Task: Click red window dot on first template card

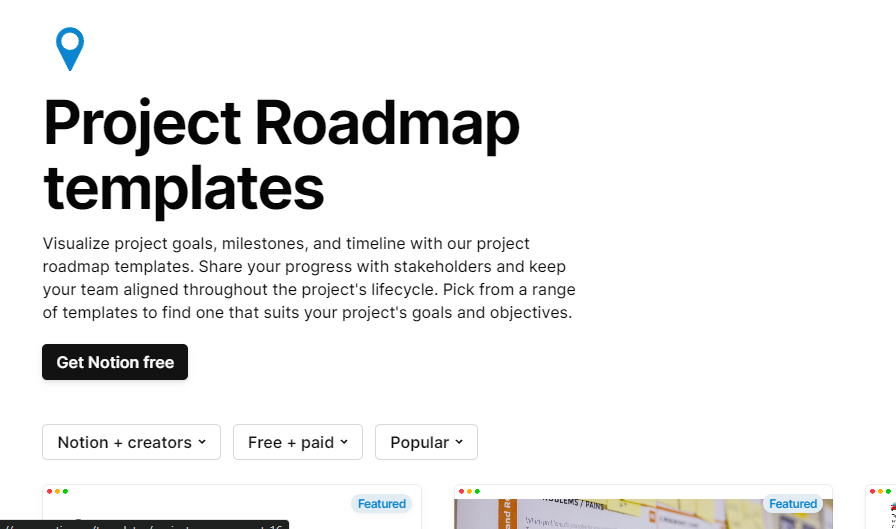Action: coord(50,491)
